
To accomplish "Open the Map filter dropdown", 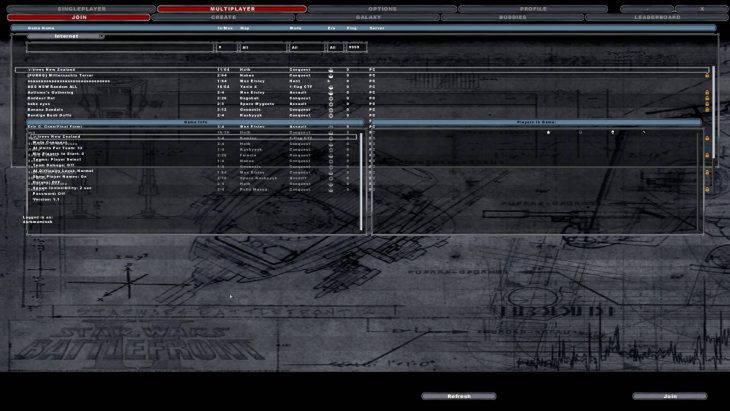I will [263, 47].
